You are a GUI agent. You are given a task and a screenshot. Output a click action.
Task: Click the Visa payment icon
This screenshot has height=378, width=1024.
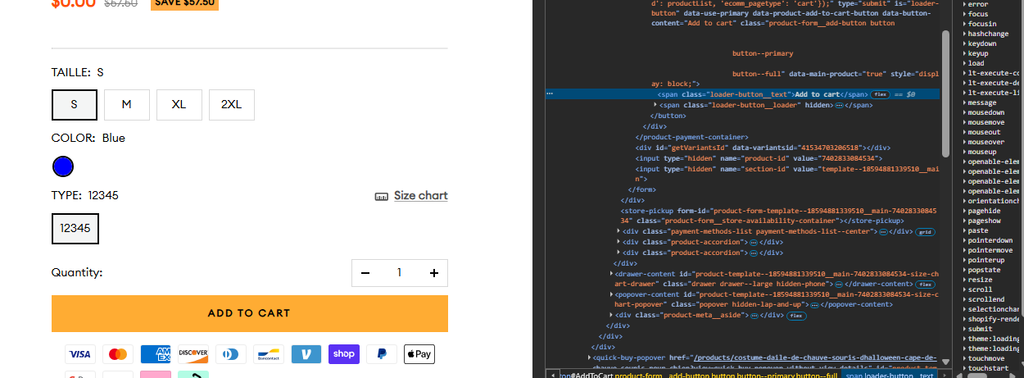click(x=80, y=354)
